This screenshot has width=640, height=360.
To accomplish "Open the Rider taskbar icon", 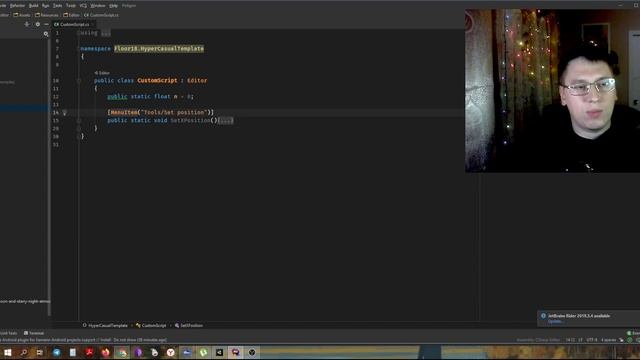I will tap(236, 352).
